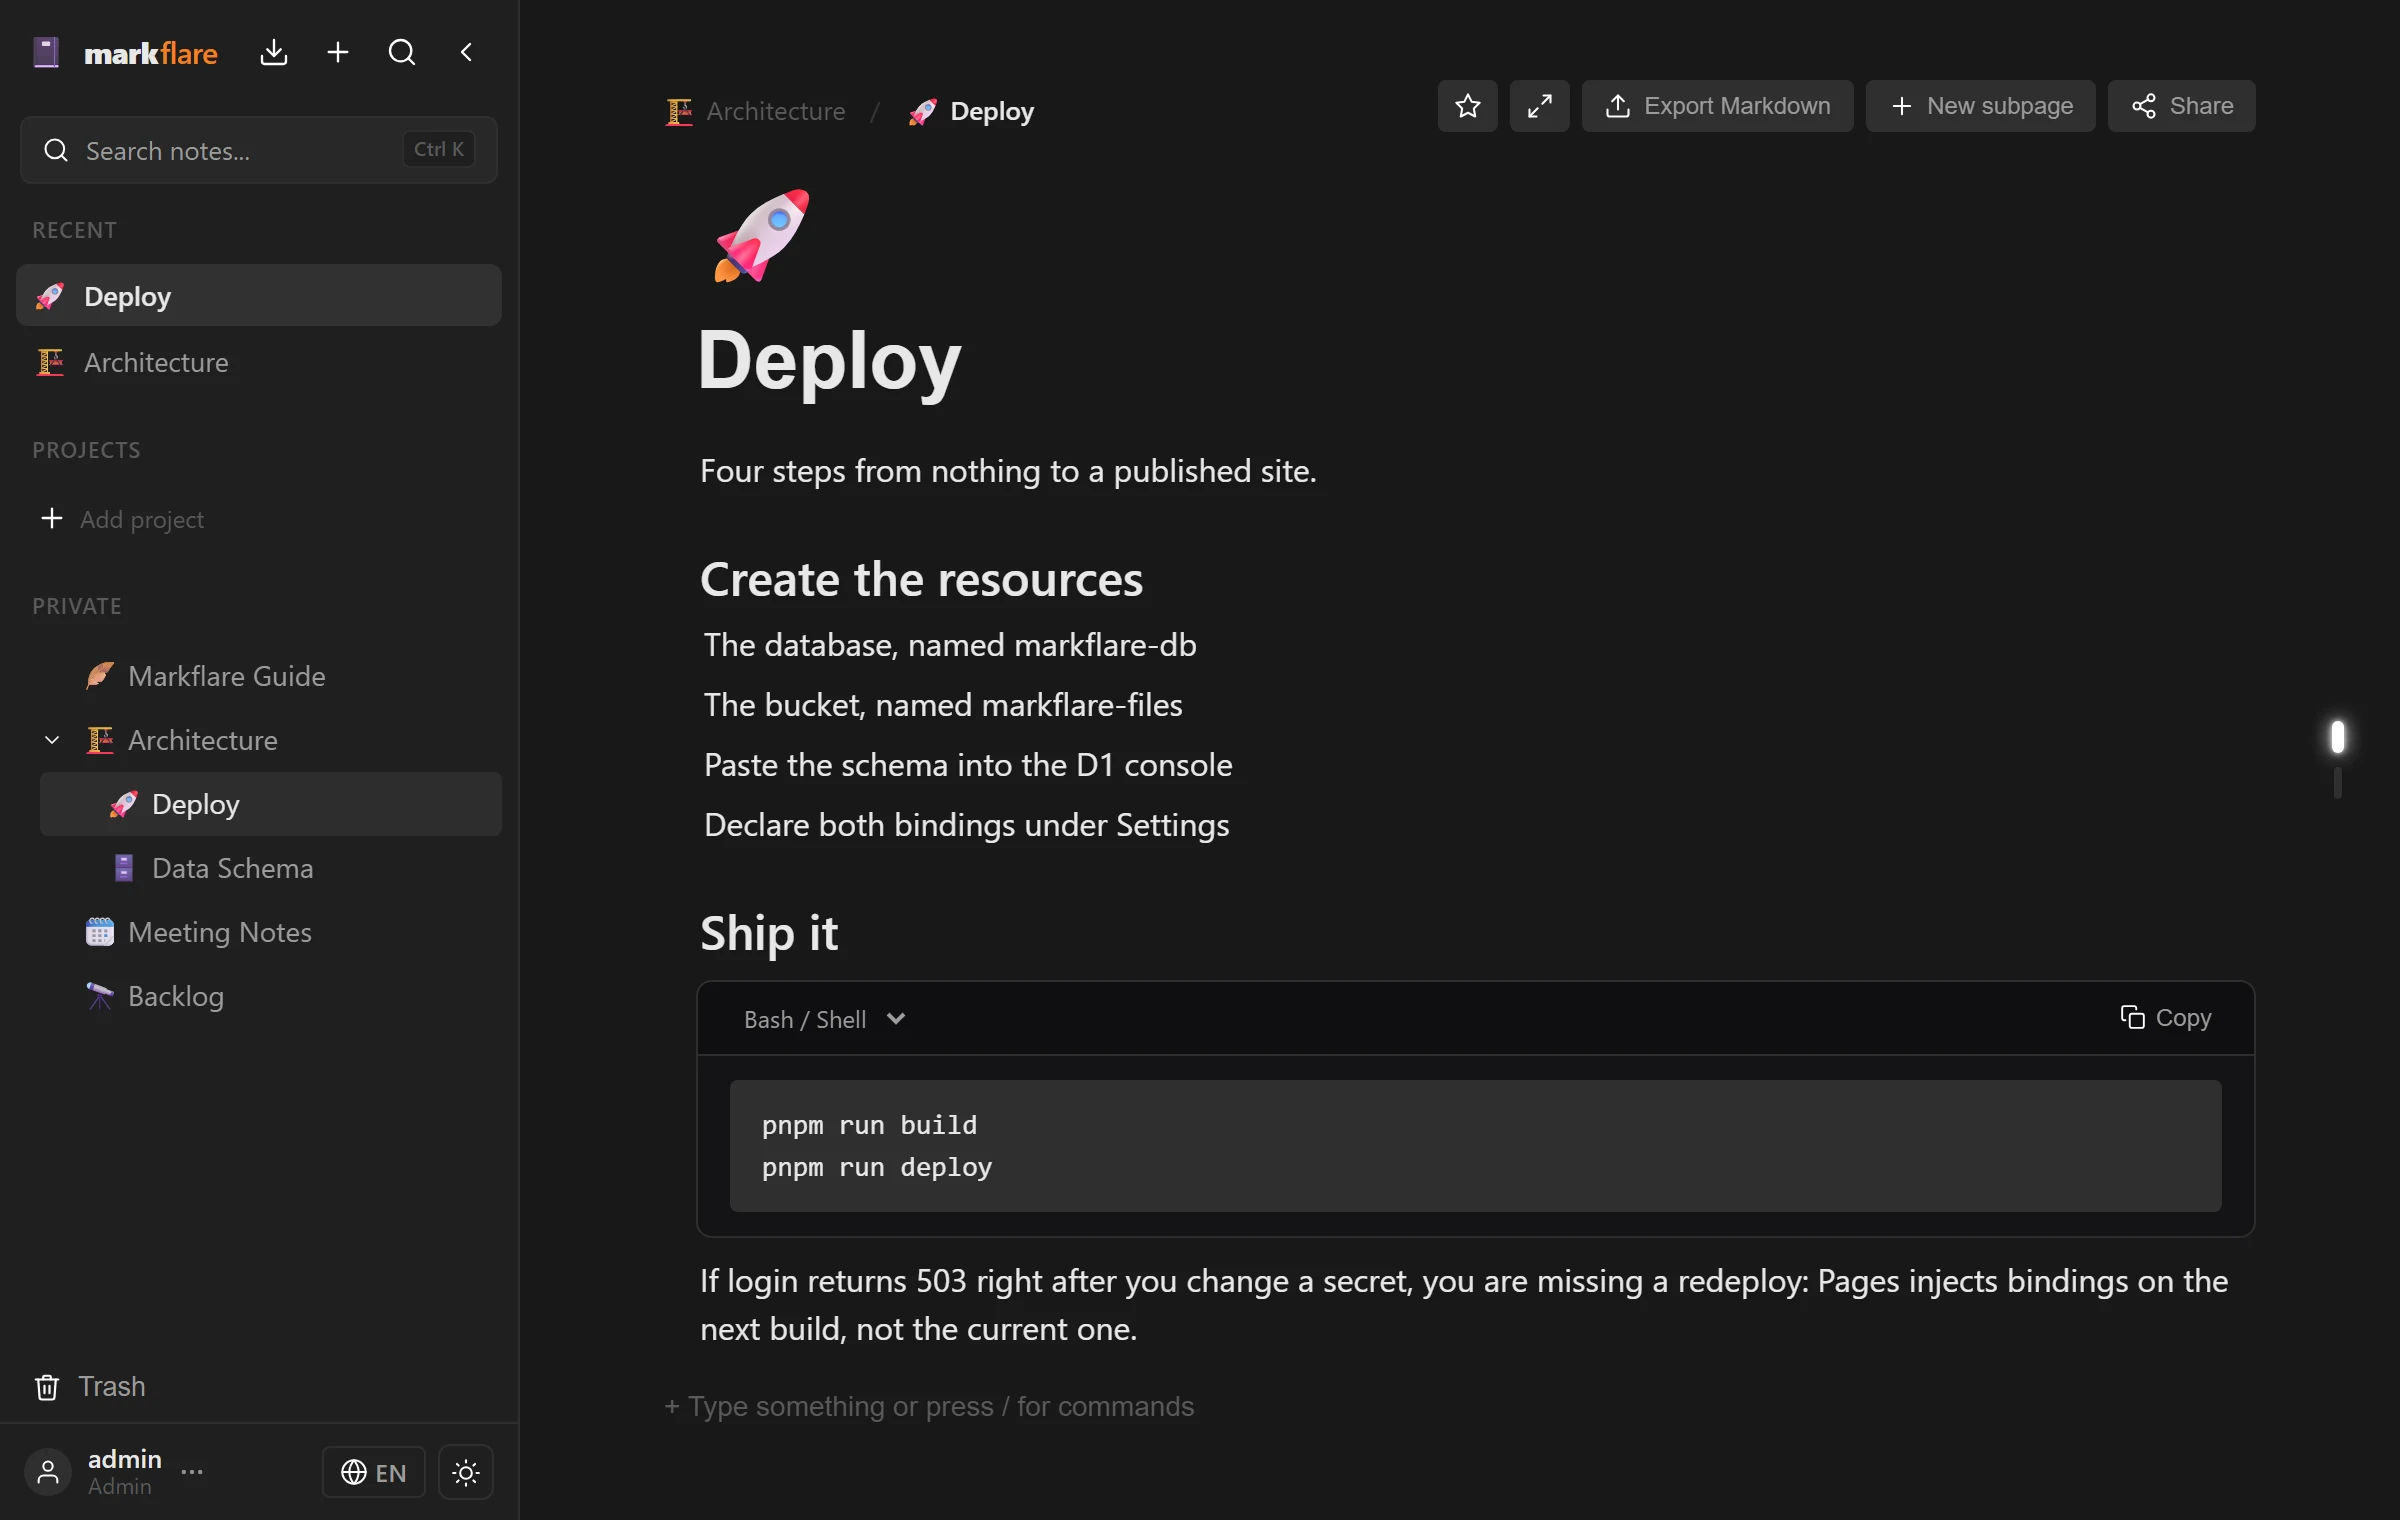
Task: Collapse the Architecture tree node
Action: (x=52, y=740)
